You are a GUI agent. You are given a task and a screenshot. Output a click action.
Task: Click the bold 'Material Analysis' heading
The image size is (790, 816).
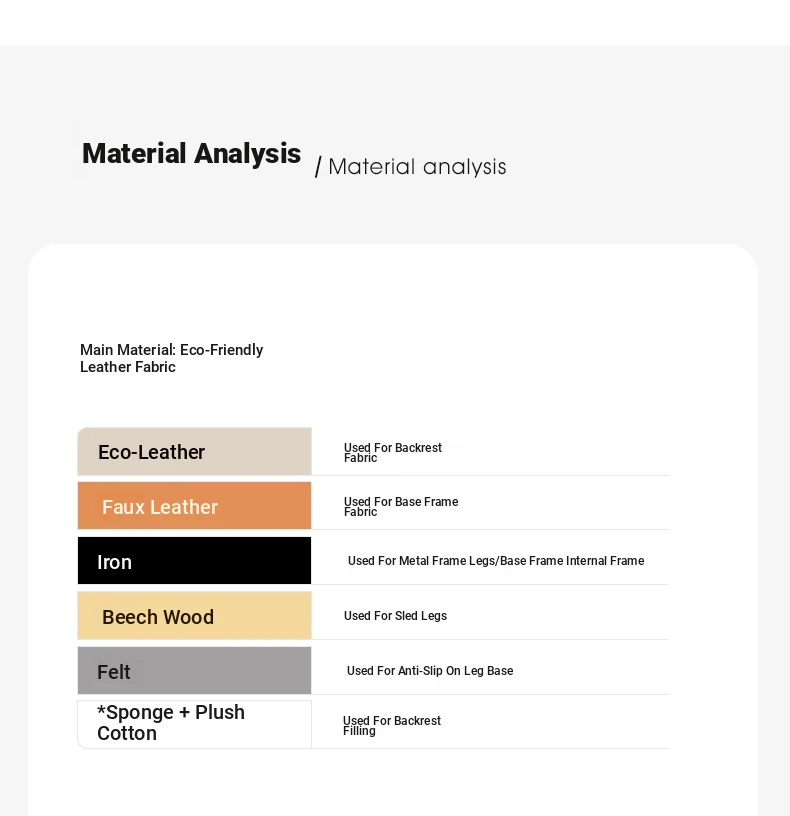(192, 154)
